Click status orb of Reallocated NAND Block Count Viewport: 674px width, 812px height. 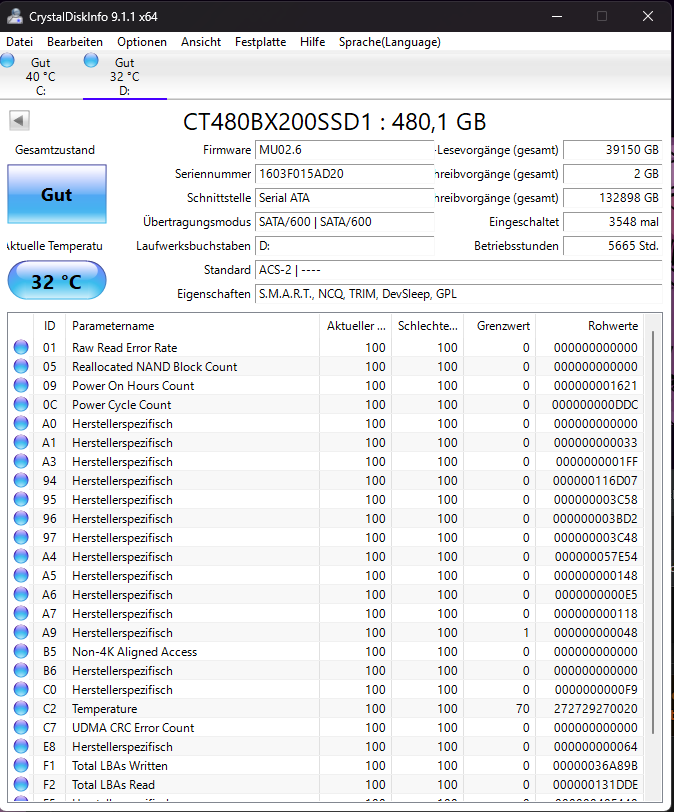[21, 366]
